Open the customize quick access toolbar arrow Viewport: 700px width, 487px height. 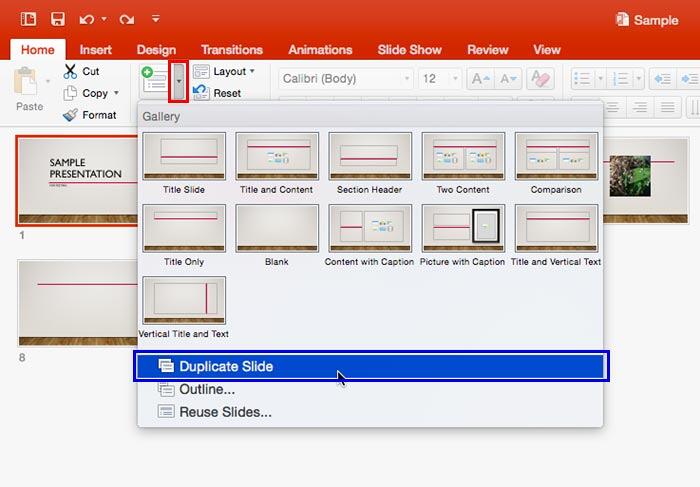pyautogui.click(x=155, y=19)
